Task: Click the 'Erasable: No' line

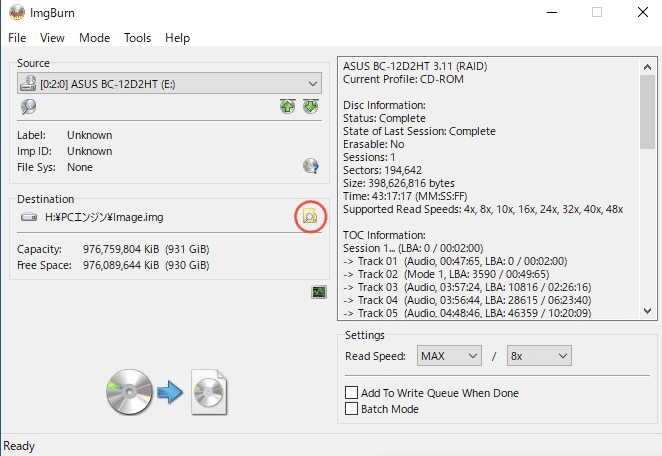Action: [374, 144]
